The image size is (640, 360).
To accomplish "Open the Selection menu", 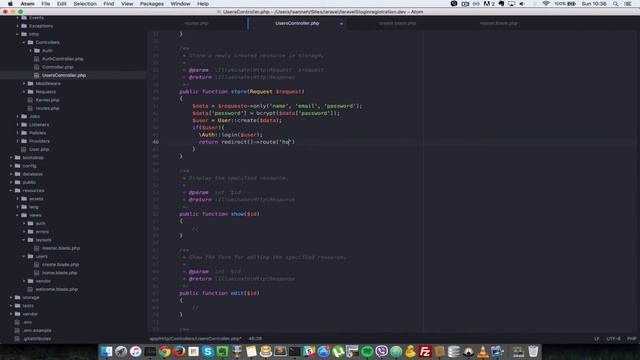I will pyautogui.click(x=85, y=4).
